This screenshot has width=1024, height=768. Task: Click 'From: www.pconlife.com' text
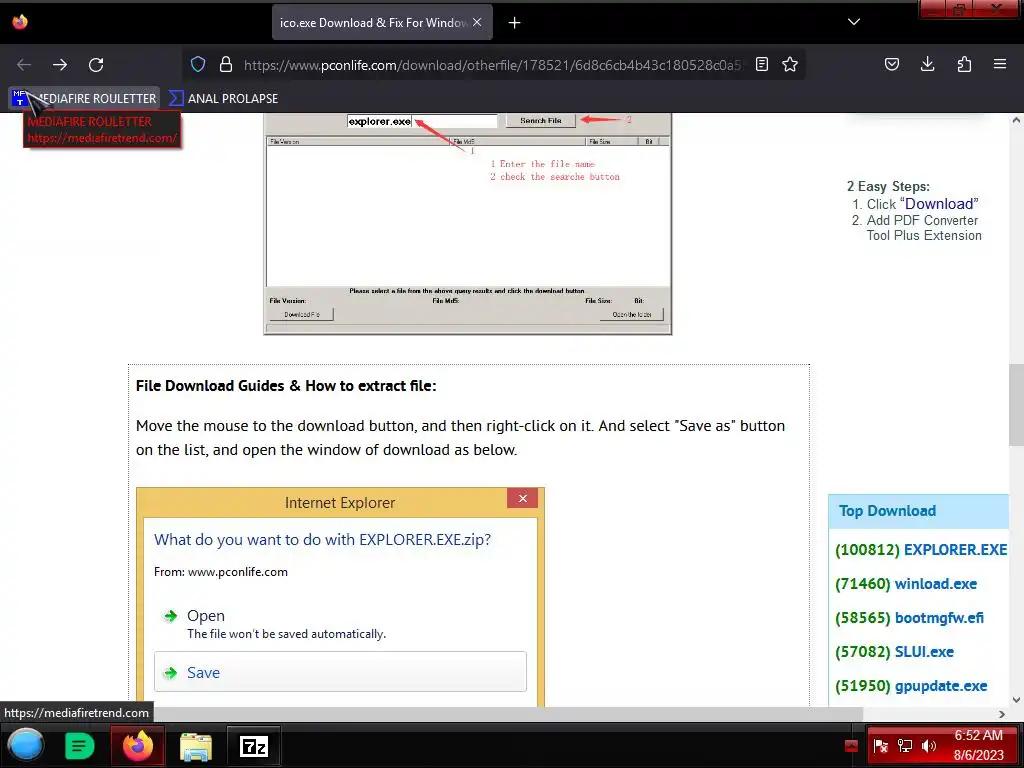point(221,571)
